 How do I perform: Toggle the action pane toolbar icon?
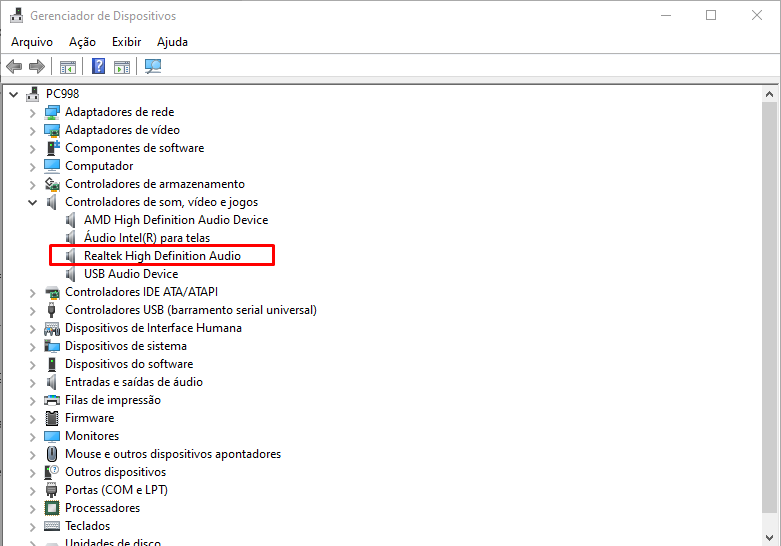click(x=122, y=66)
